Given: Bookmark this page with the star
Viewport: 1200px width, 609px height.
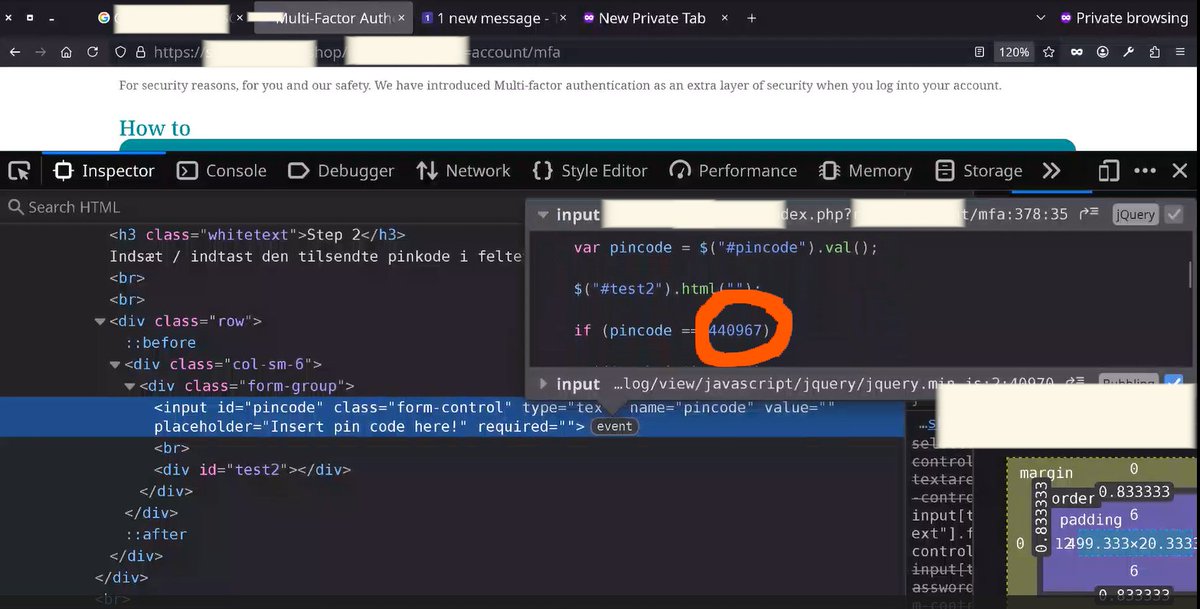Looking at the screenshot, I should pyautogui.click(x=1049, y=52).
